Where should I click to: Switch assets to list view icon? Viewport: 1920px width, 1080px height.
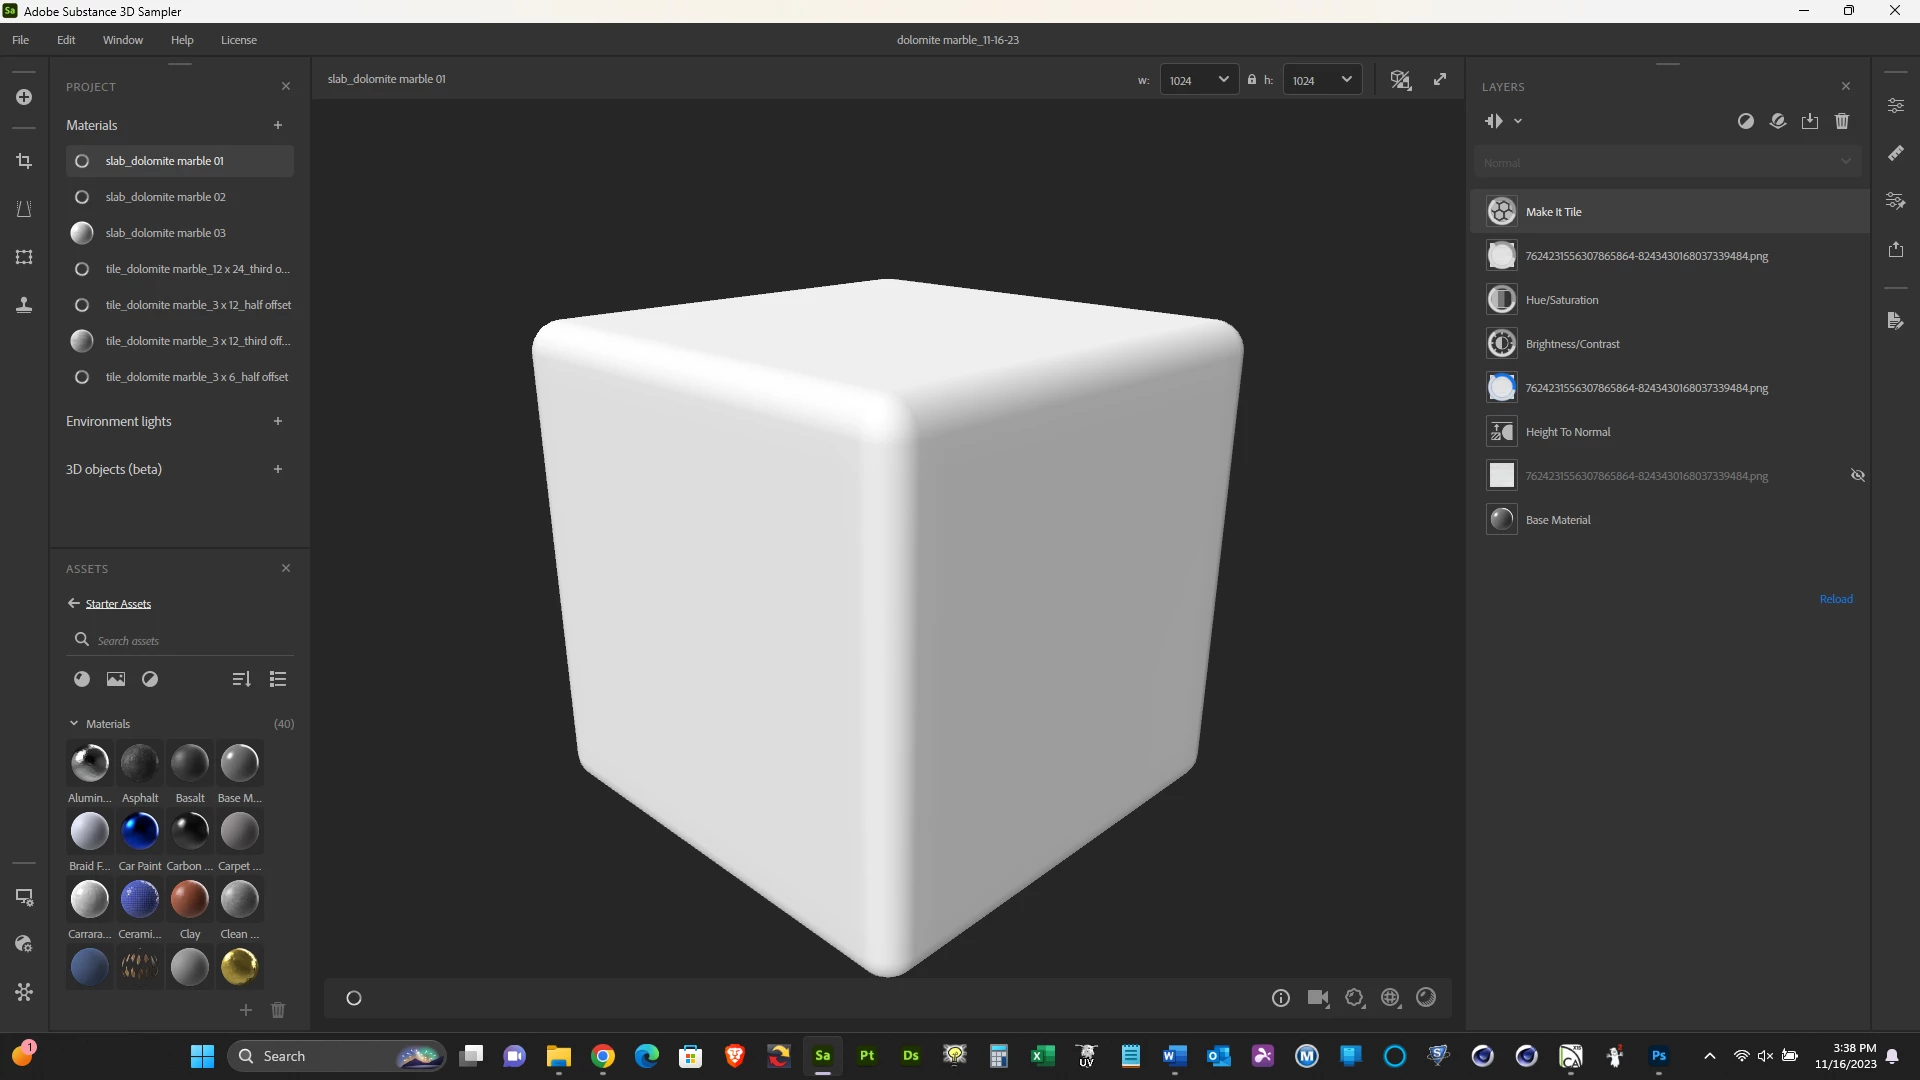(x=278, y=679)
